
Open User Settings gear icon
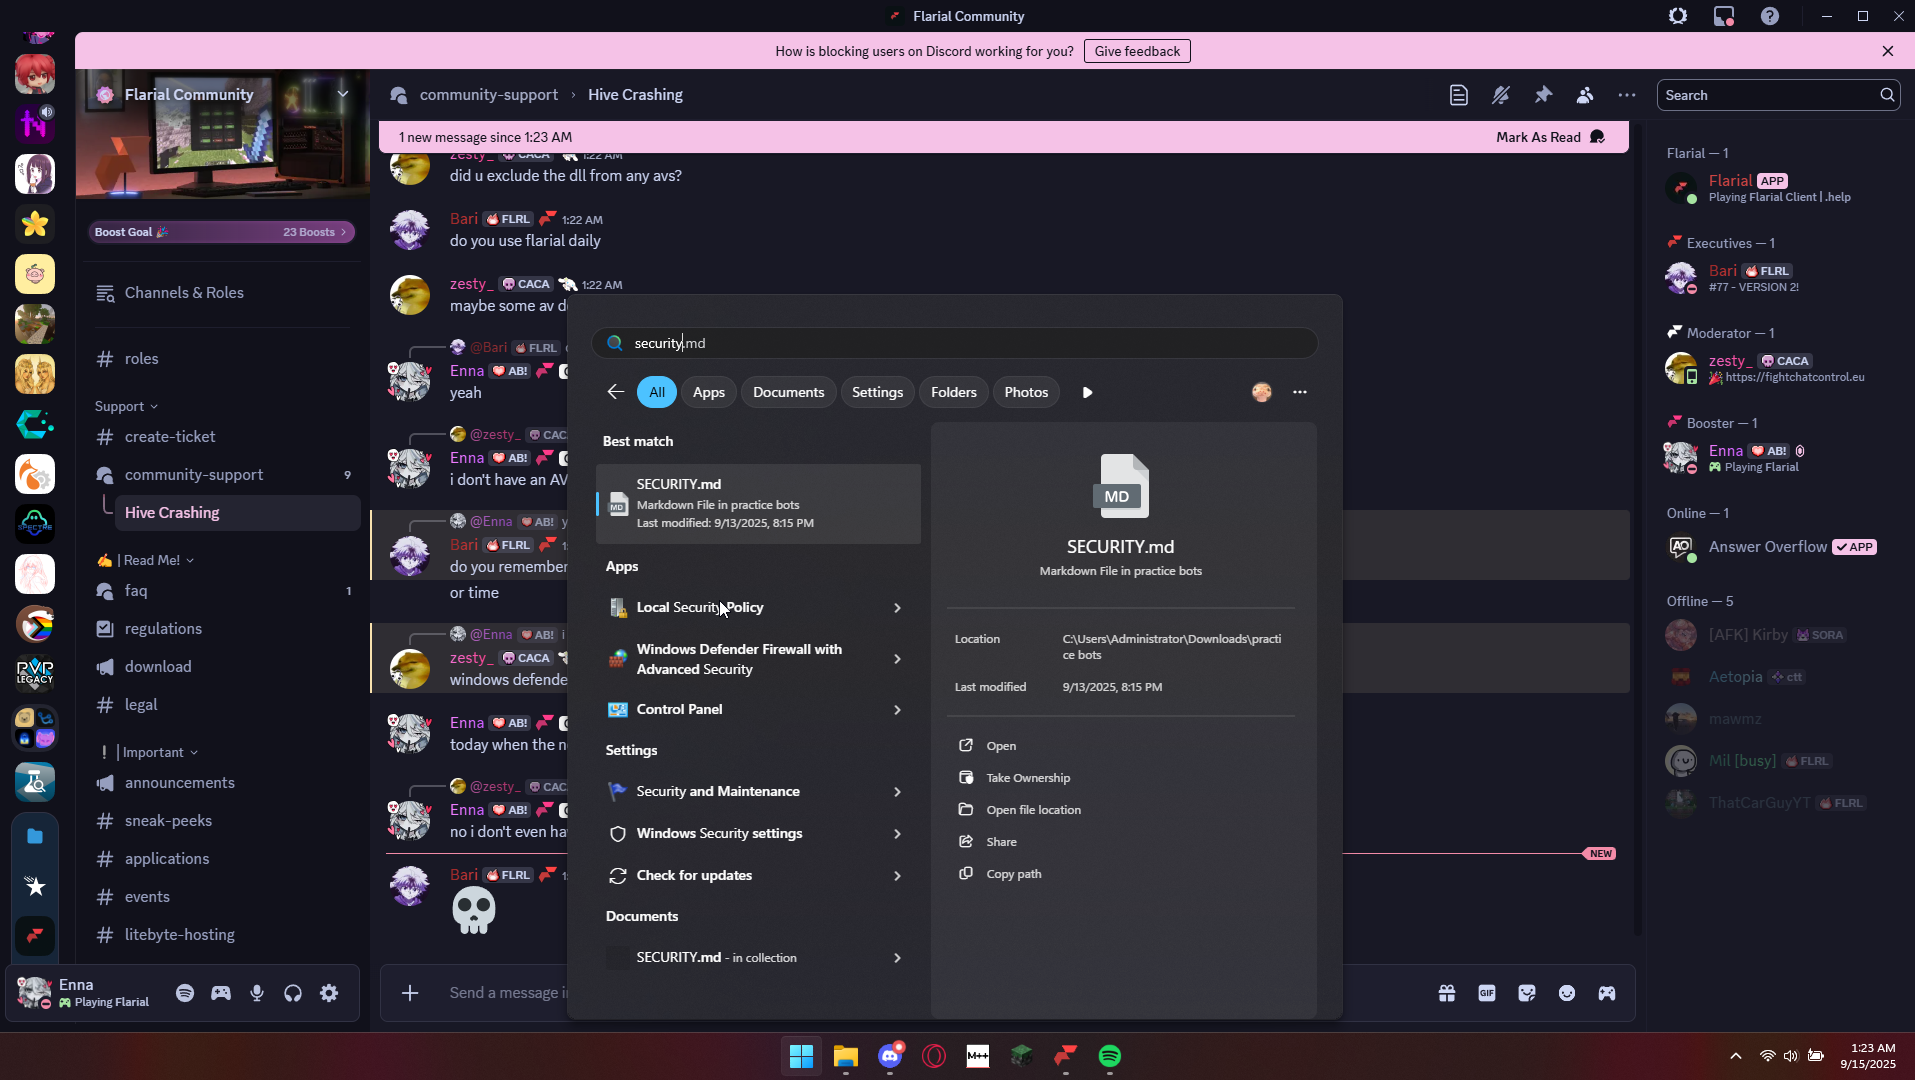click(x=329, y=993)
